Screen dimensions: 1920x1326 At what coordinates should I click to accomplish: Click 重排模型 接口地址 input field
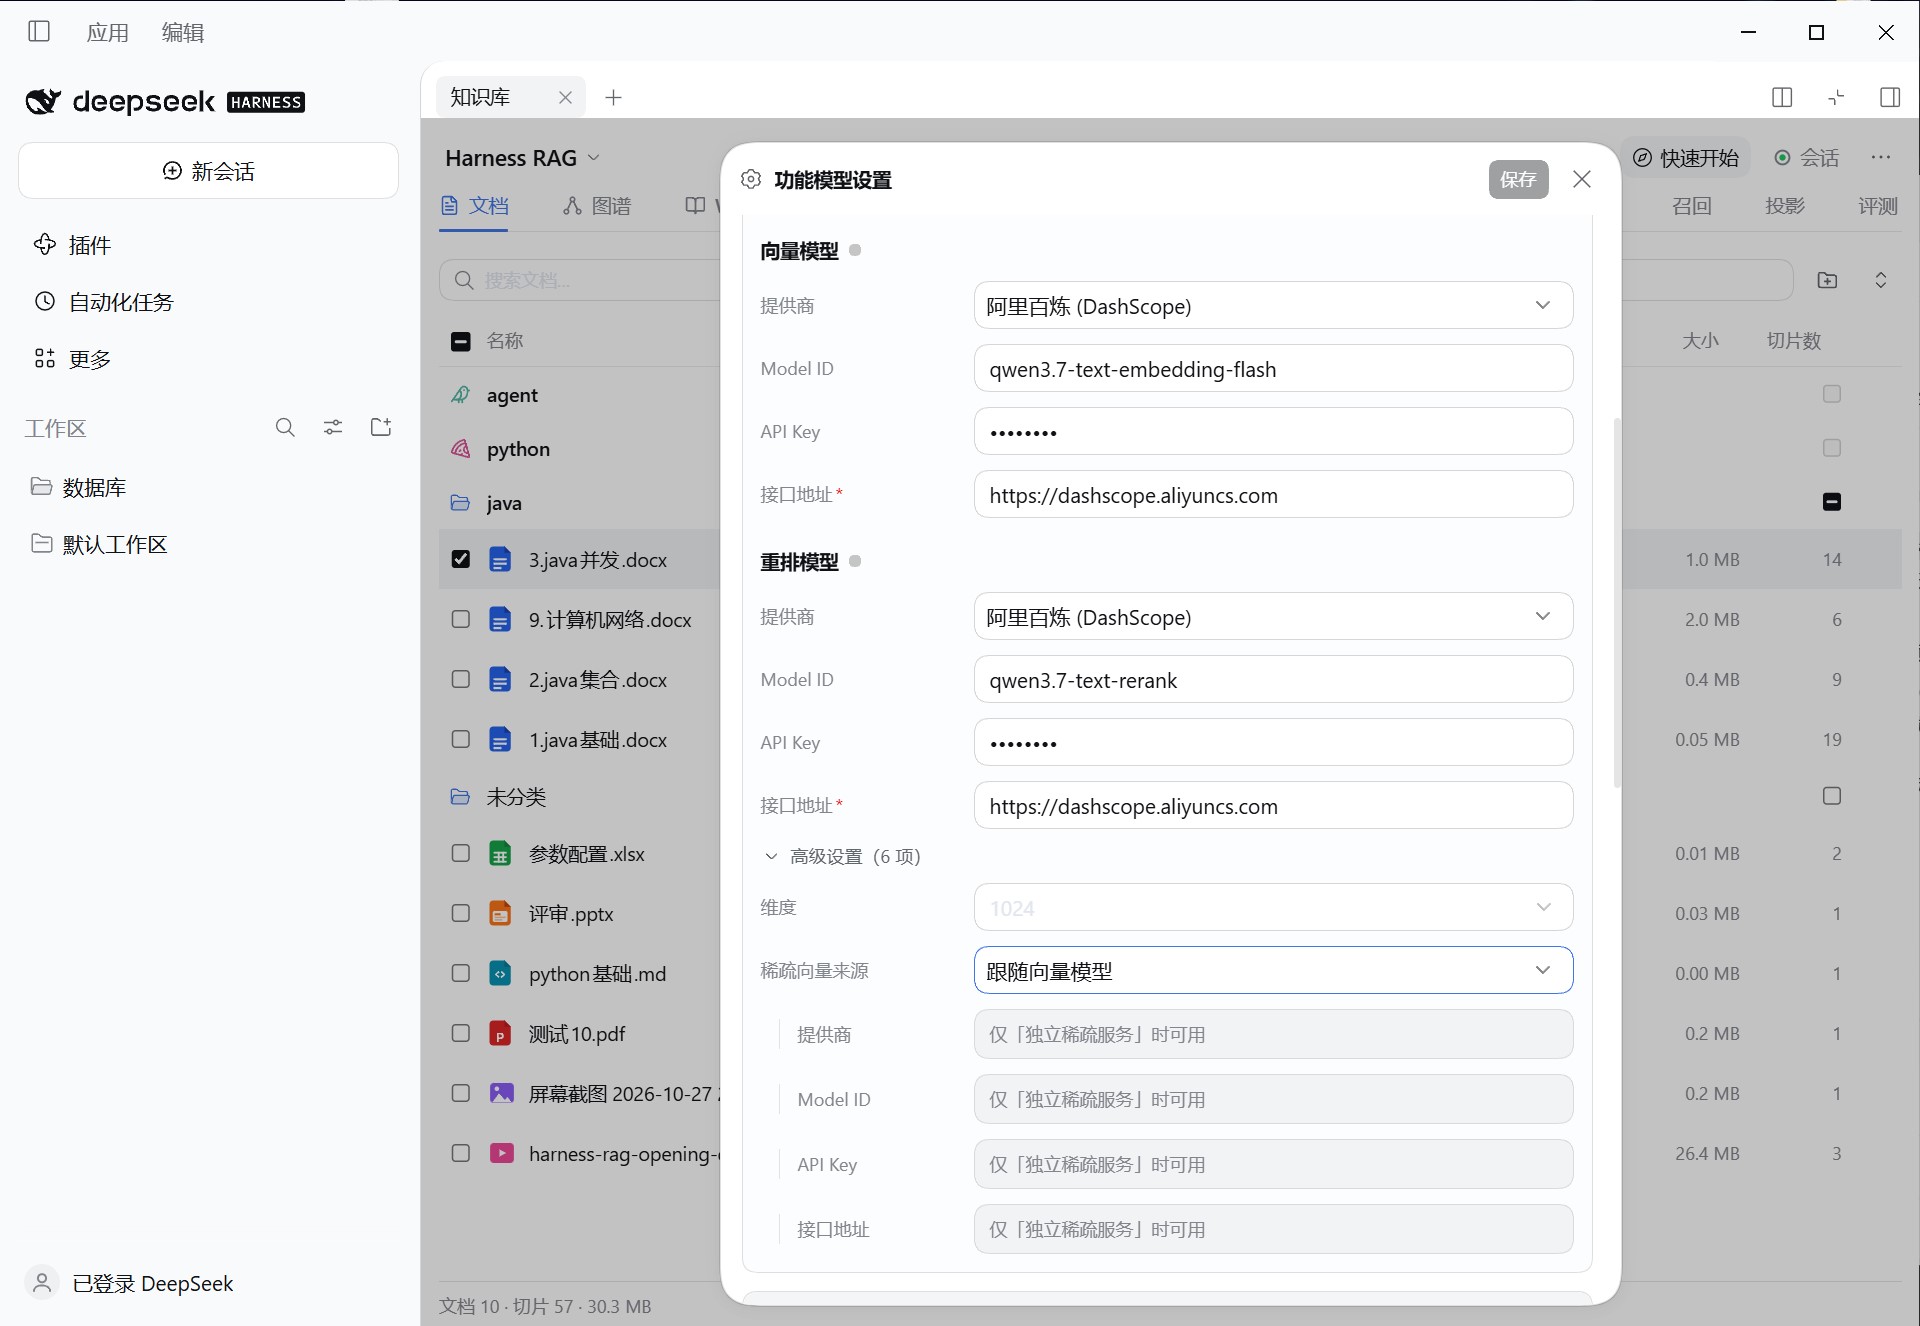(1273, 806)
